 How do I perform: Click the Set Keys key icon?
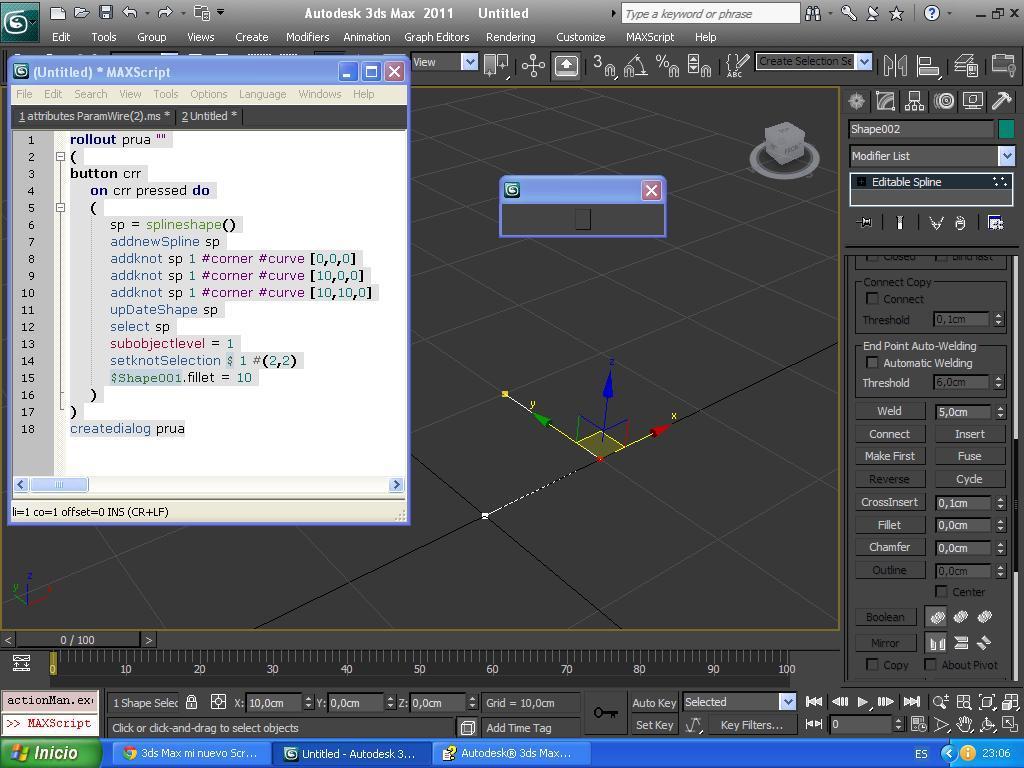point(604,712)
